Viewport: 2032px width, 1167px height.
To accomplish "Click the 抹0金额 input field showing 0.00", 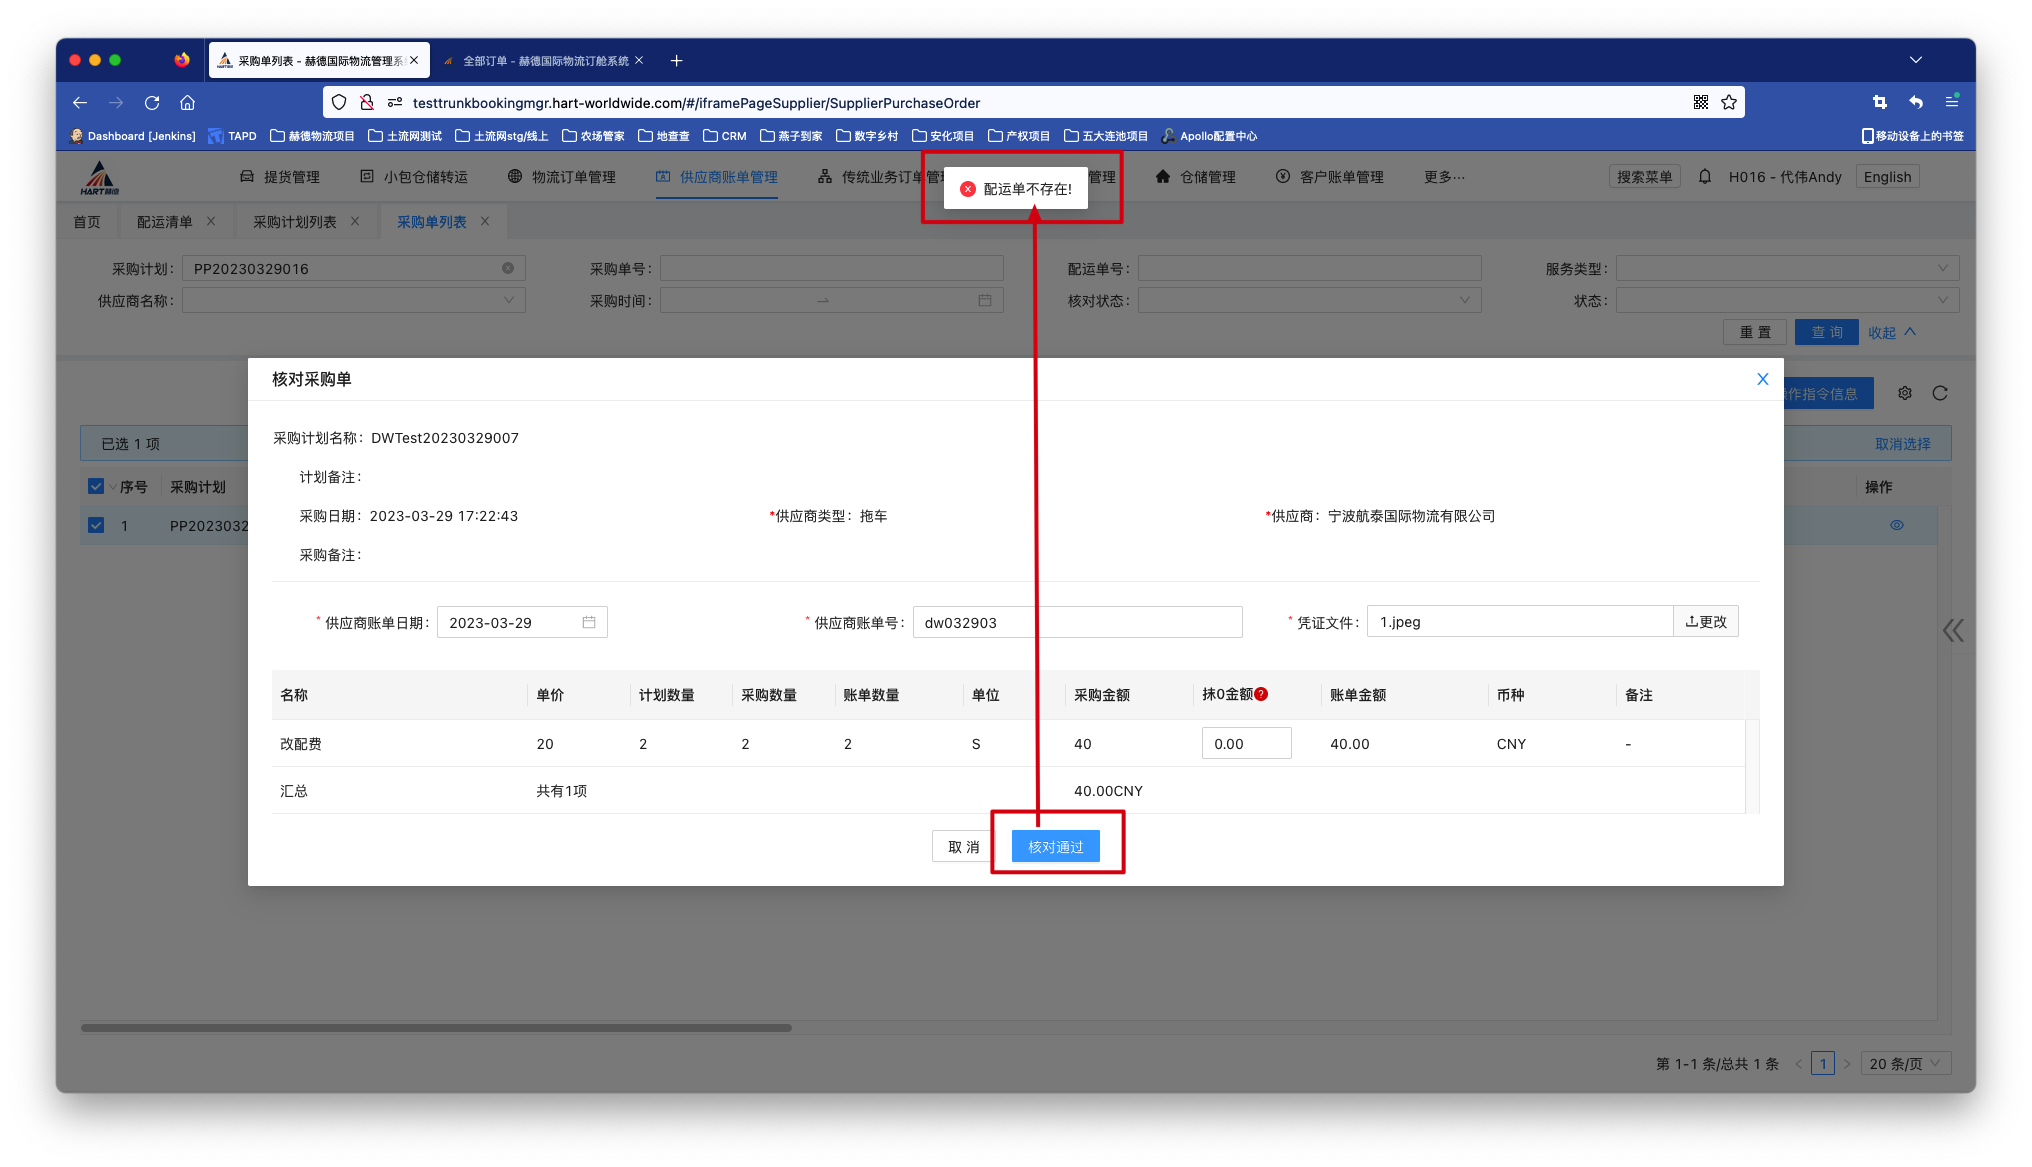I will (x=1245, y=743).
